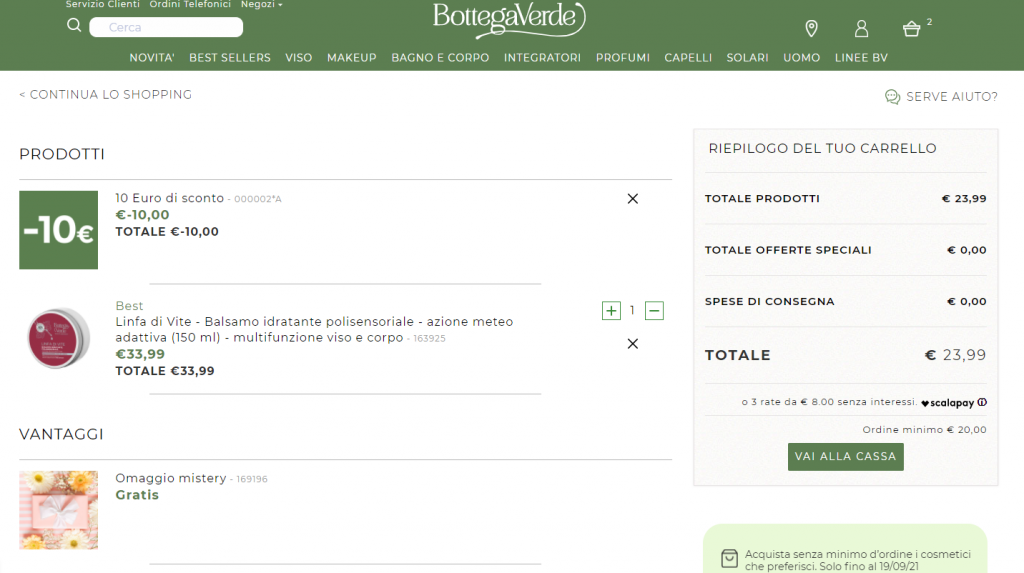This screenshot has height=573, width=1024.
Task: Open the Servizio Clienti link
Action: tap(102, 5)
